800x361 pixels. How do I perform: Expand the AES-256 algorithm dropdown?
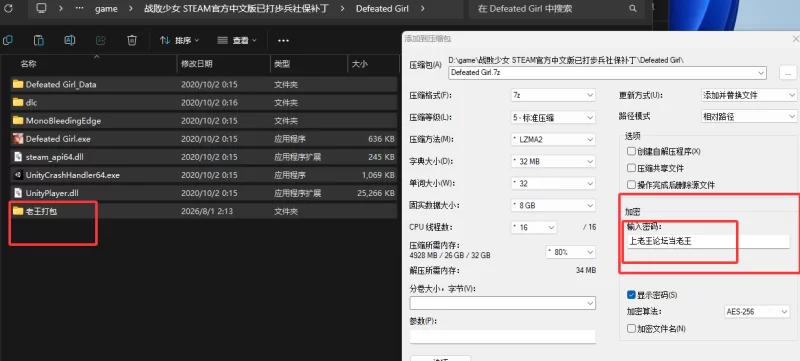(x=757, y=312)
